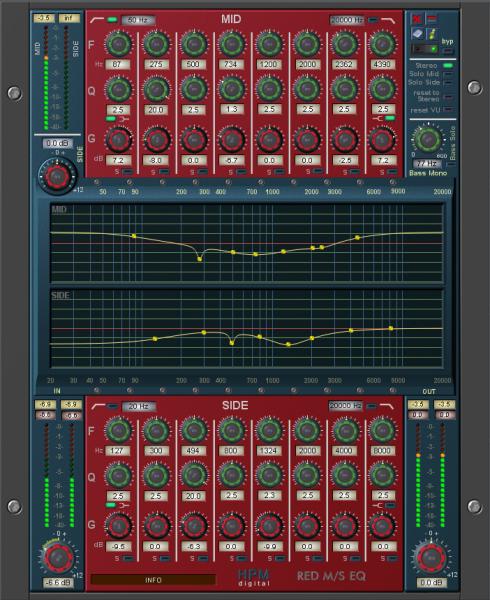Click the SIDE level knob below 0.0 dB

pyautogui.click(x=57, y=176)
